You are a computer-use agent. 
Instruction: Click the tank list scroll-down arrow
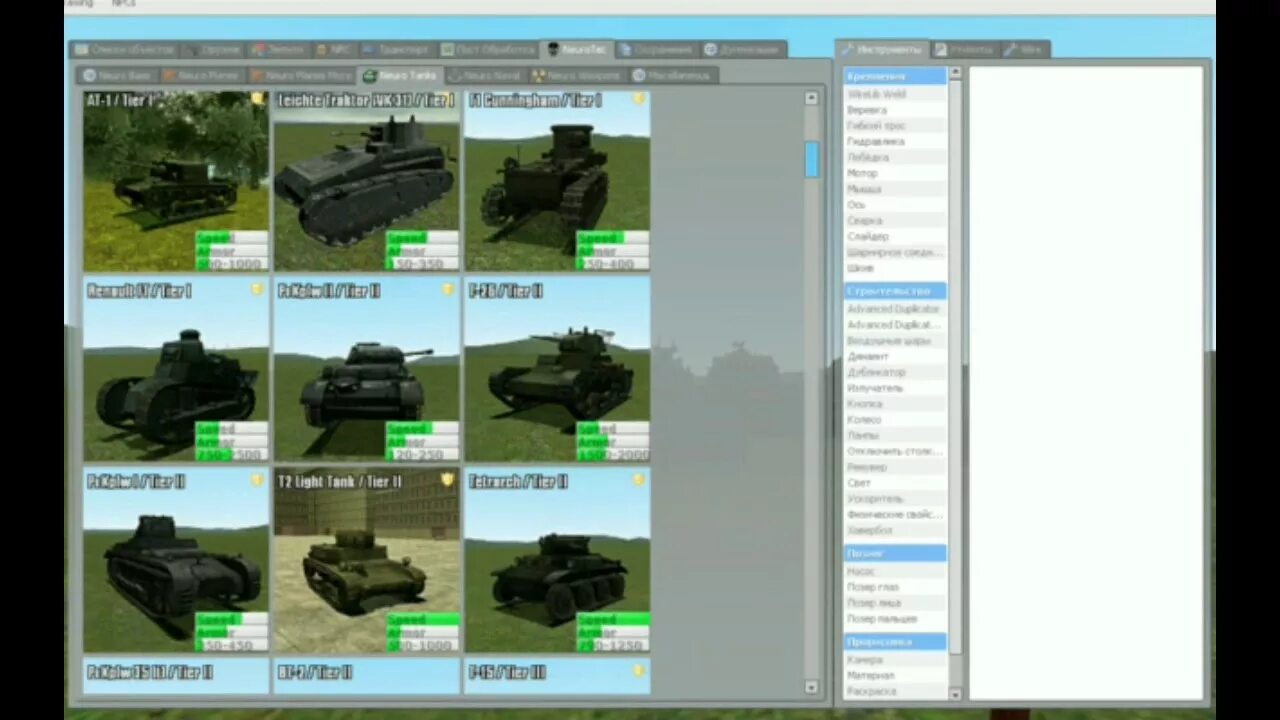click(x=812, y=687)
